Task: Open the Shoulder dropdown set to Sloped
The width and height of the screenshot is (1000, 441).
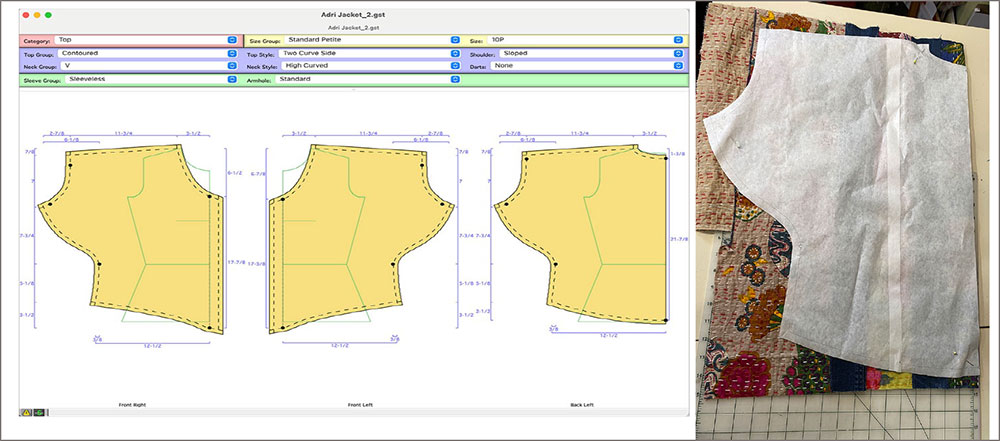Action: coord(591,53)
